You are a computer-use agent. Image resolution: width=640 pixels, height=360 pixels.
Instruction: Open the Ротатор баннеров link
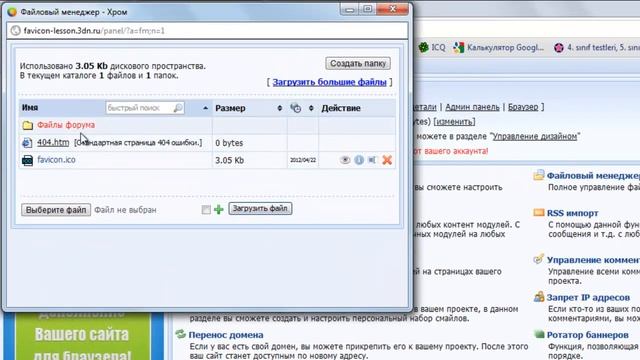[x=587, y=335]
